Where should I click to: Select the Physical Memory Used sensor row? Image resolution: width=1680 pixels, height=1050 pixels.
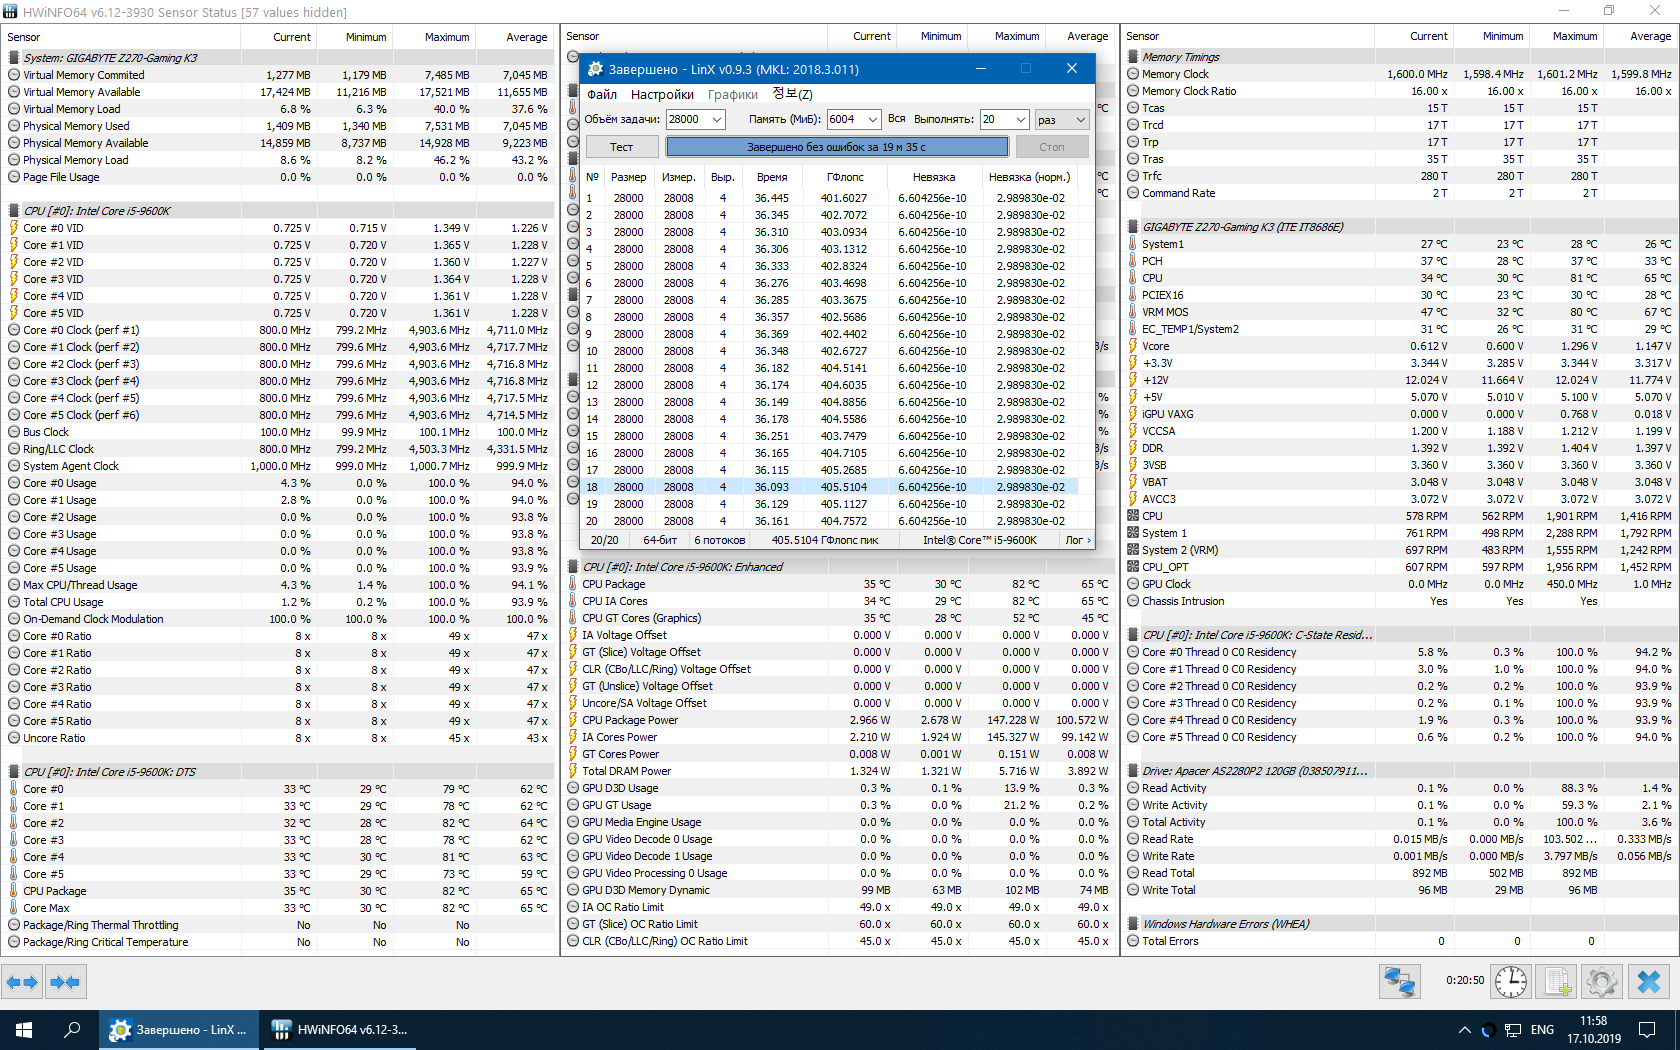click(x=278, y=126)
